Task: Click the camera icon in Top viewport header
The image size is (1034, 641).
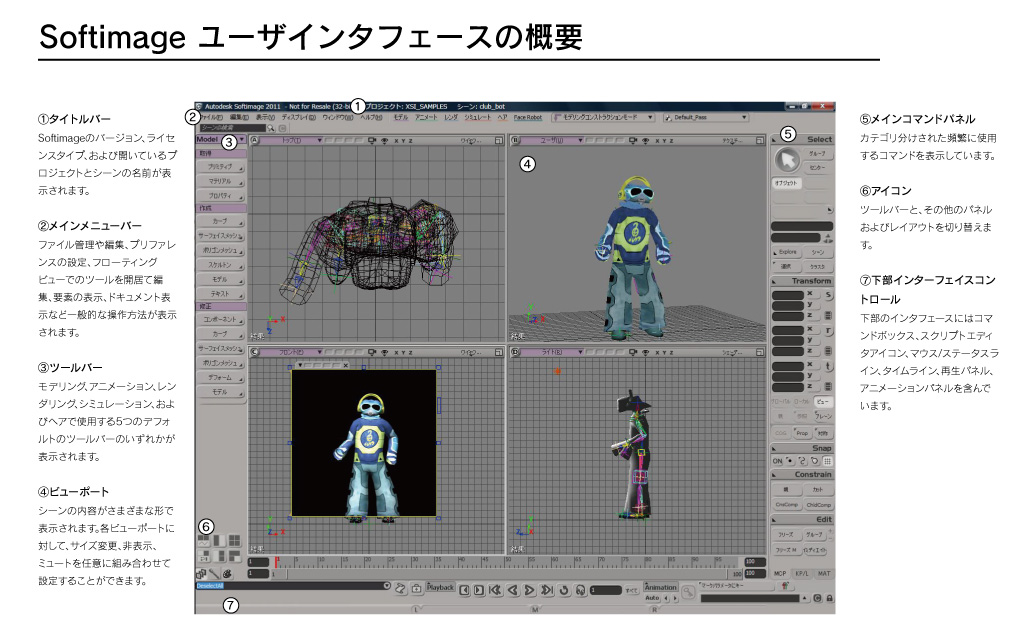Action: [x=372, y=141]
